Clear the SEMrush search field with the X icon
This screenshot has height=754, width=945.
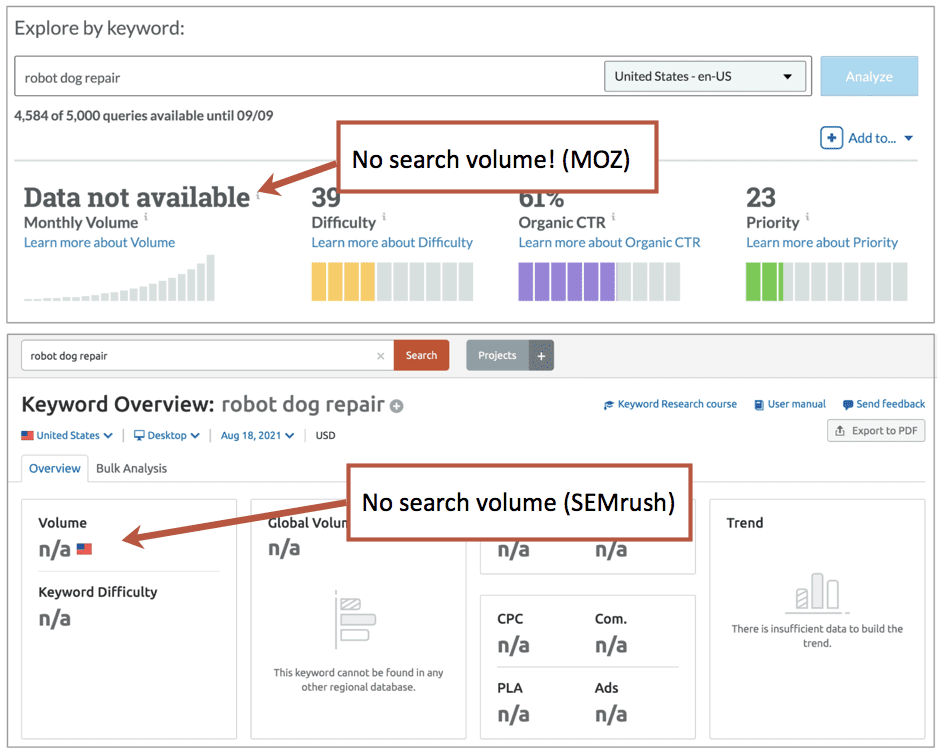click(380, 355)
